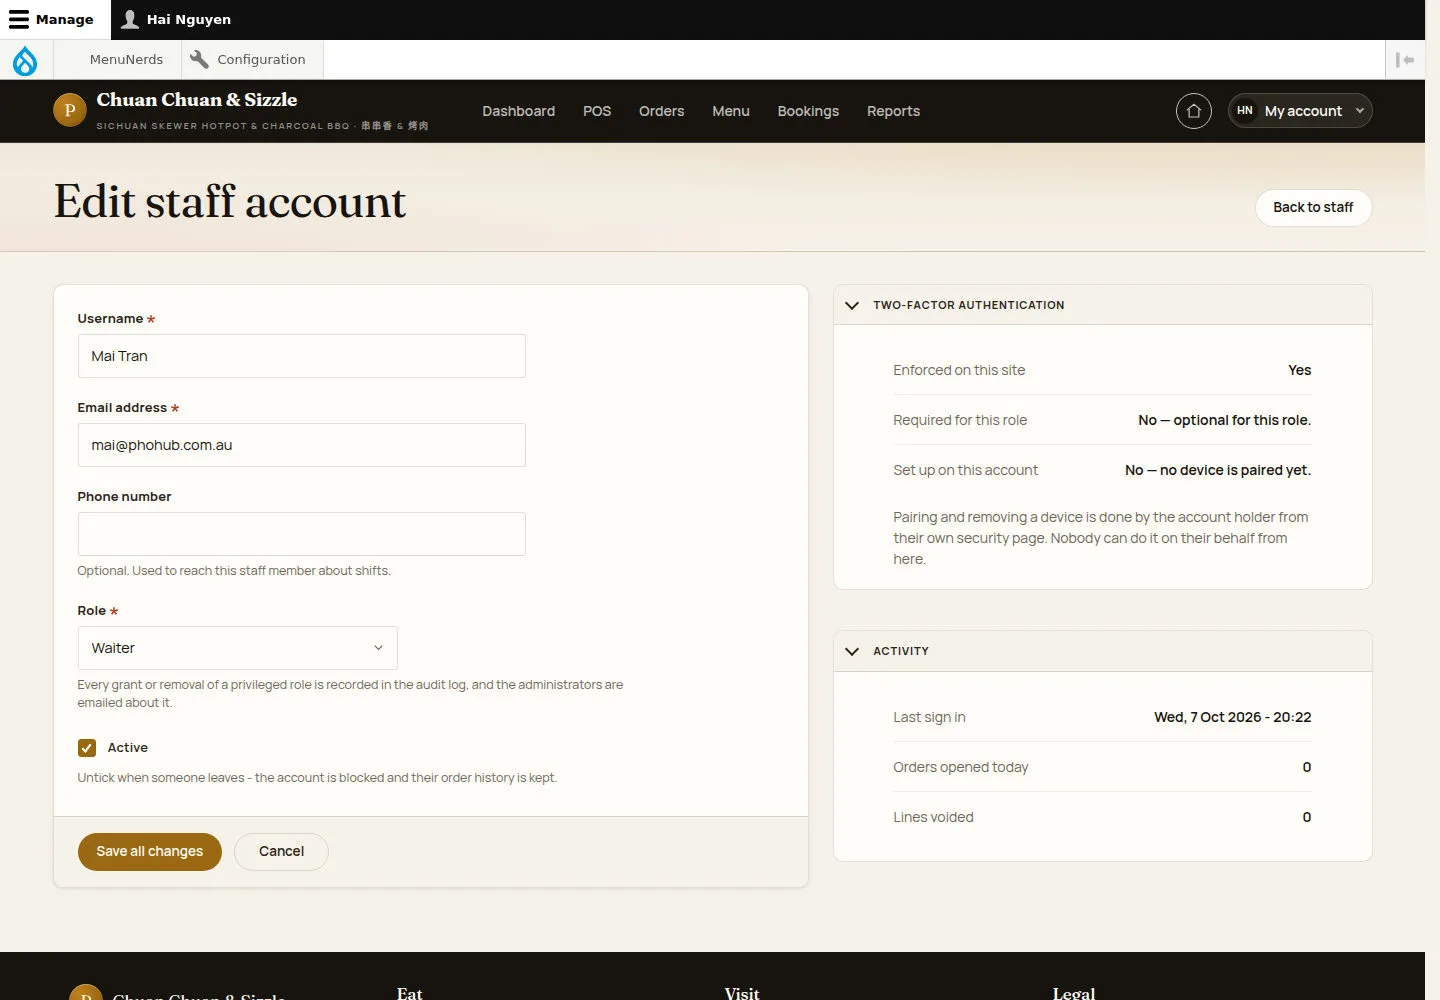This screenshot has width=1440, height=1000.
Task: Click the Hai Nguyen user icon
Action: tap(130, 19)
